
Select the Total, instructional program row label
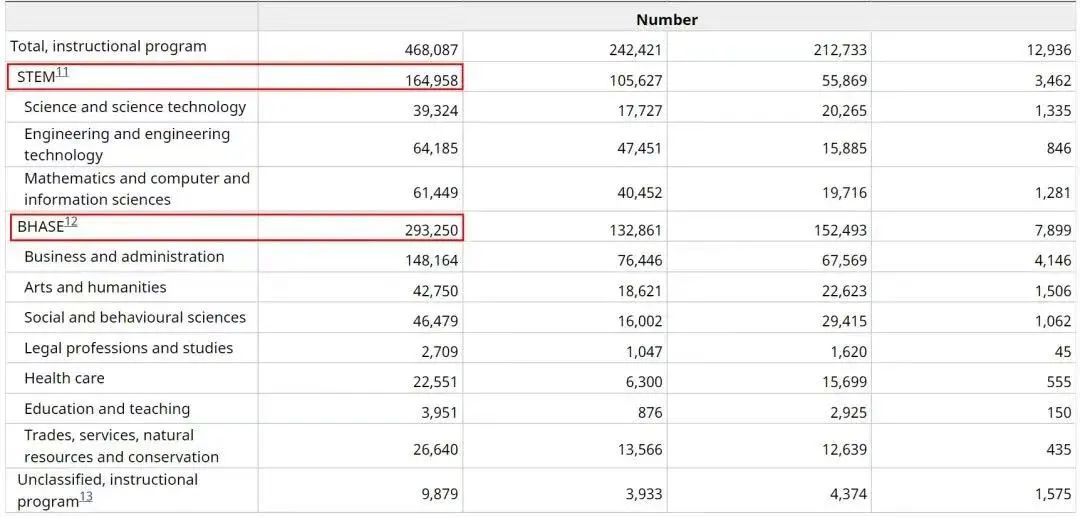tap(108, 46)
